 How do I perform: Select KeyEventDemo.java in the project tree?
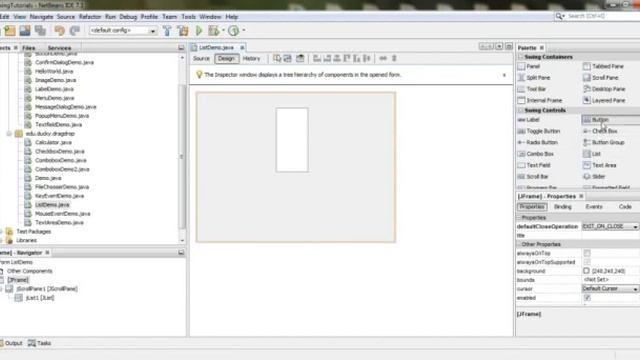59,196
